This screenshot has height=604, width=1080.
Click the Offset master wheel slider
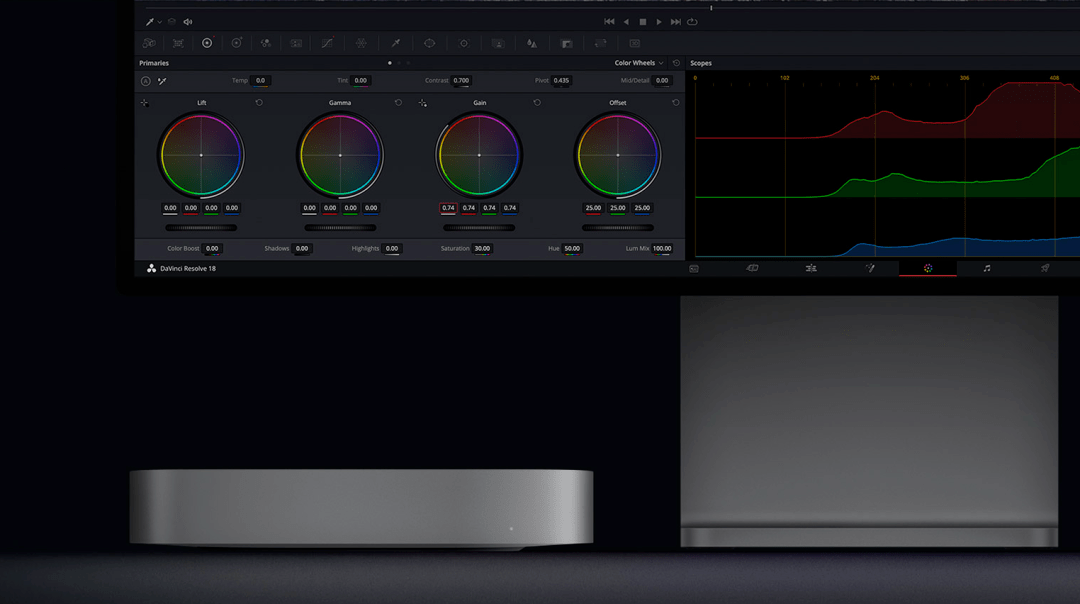(618, 228)
